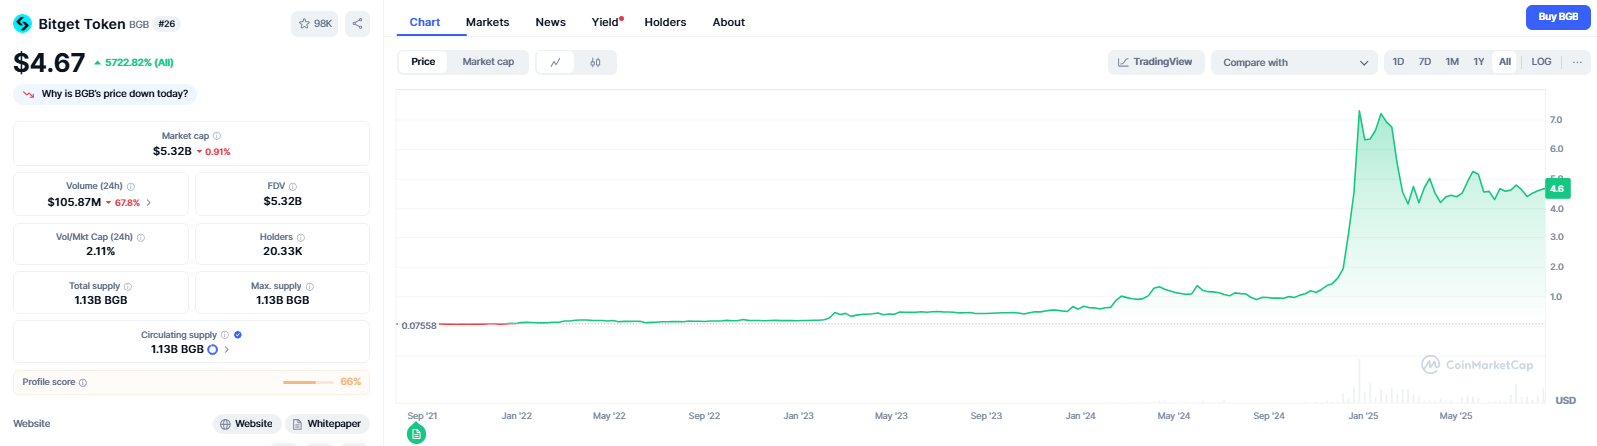
Task: Set chart range to All
Action: point(1505,62)
